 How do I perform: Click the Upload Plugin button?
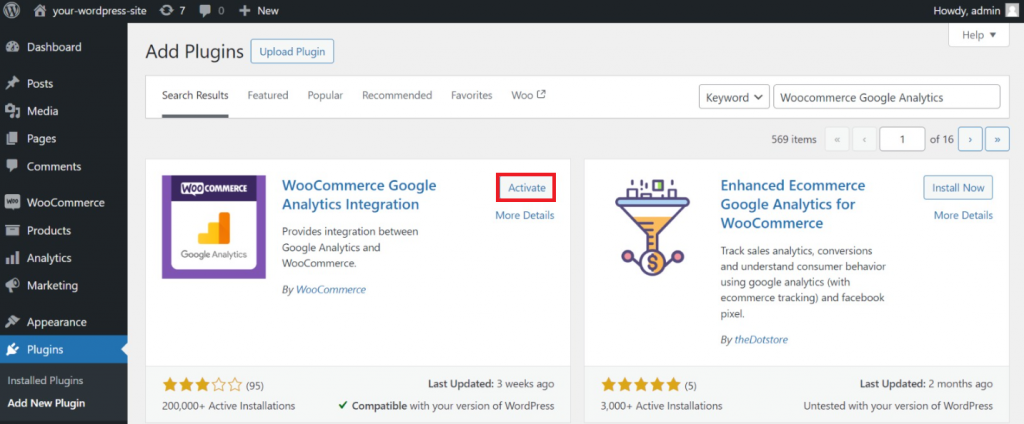[292, 51]
